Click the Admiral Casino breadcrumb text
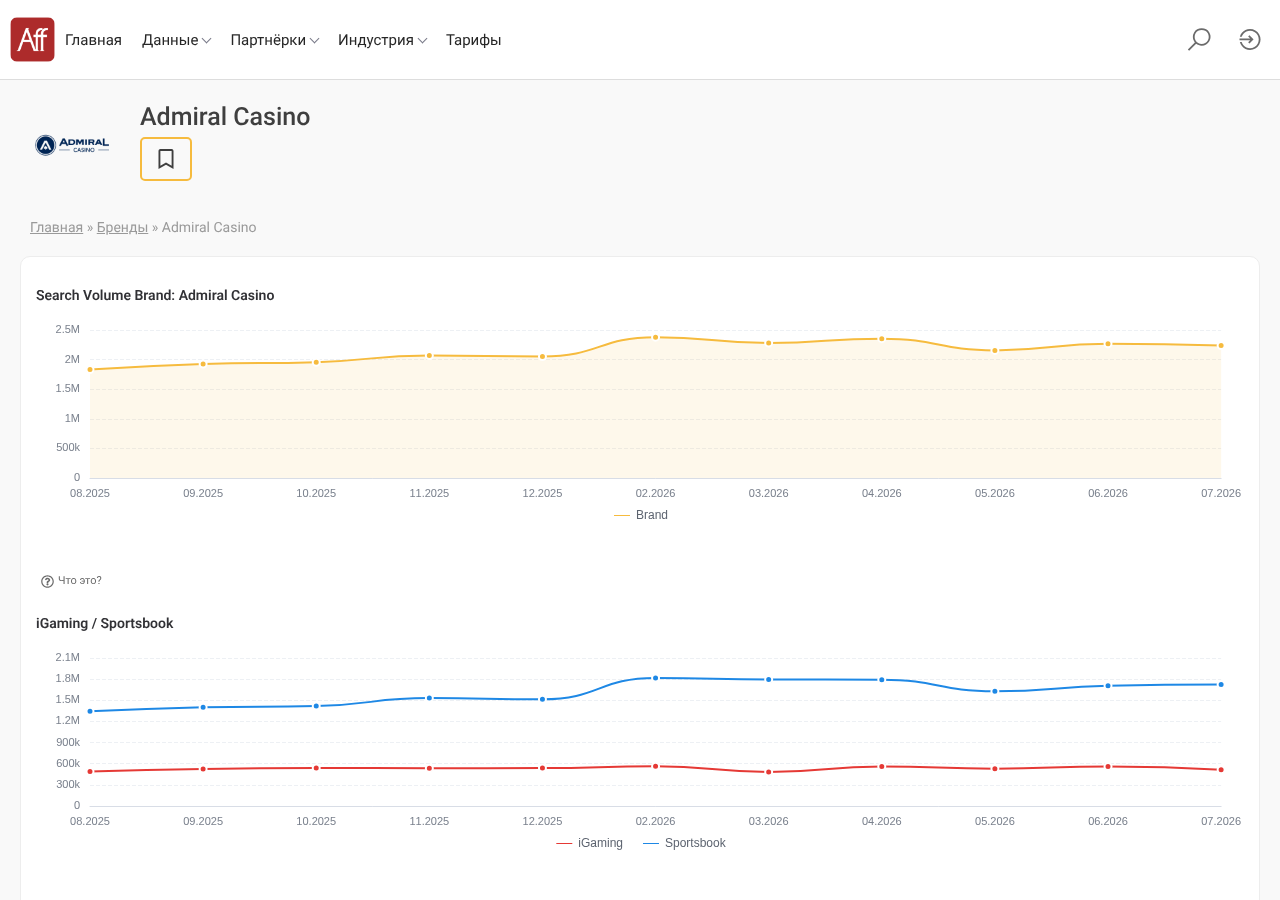Image resolution: width=1280 pixels, height=900 pixels. 209,227
